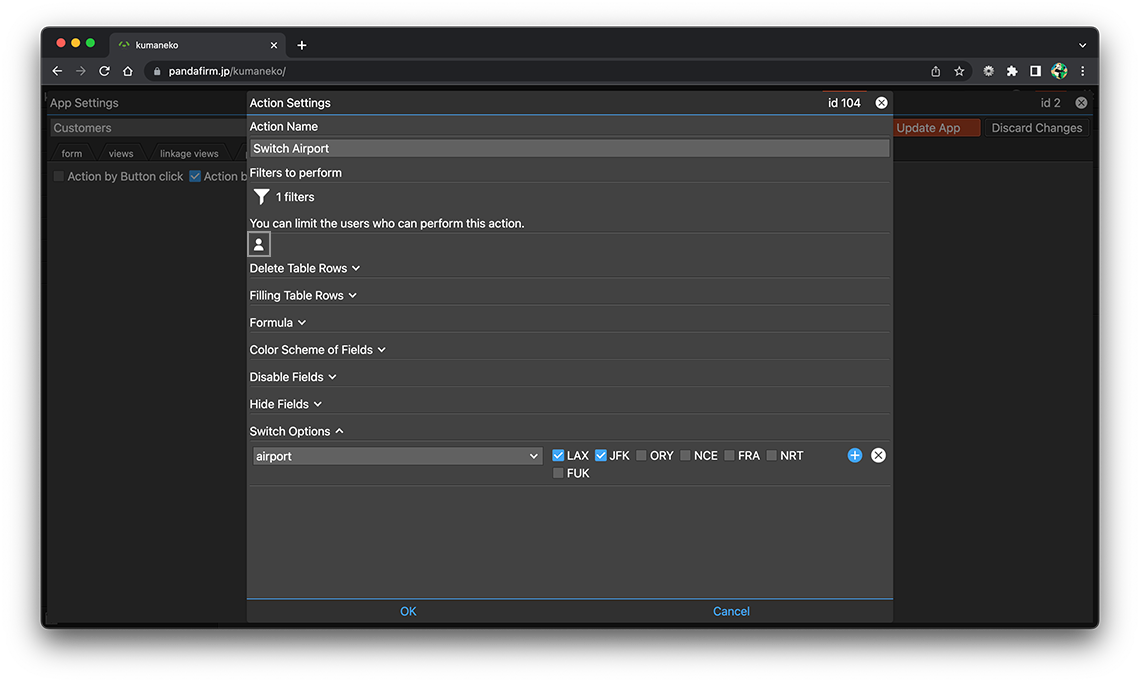Bookmark this page with star icon
Screen dimensions: 1140x683
coord(959,71)
